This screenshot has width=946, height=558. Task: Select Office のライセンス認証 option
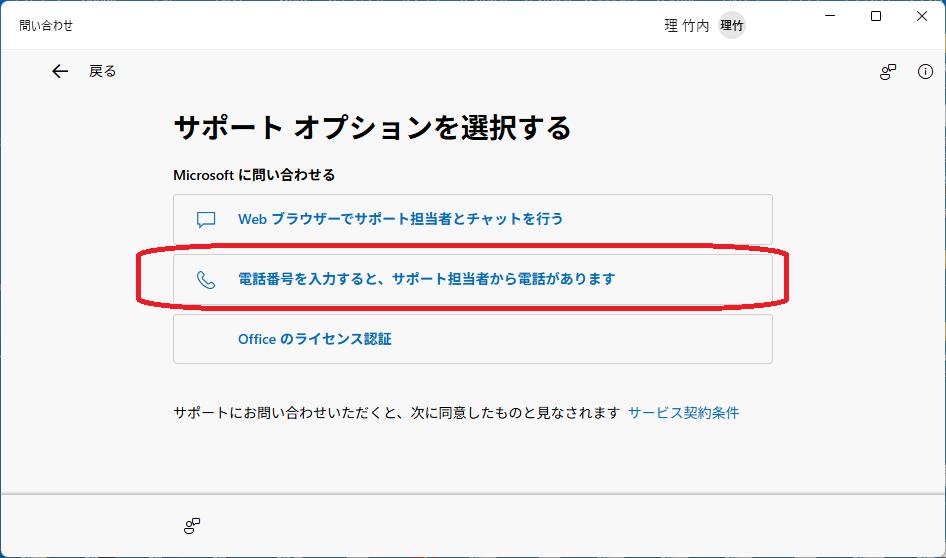click(314, 339)
